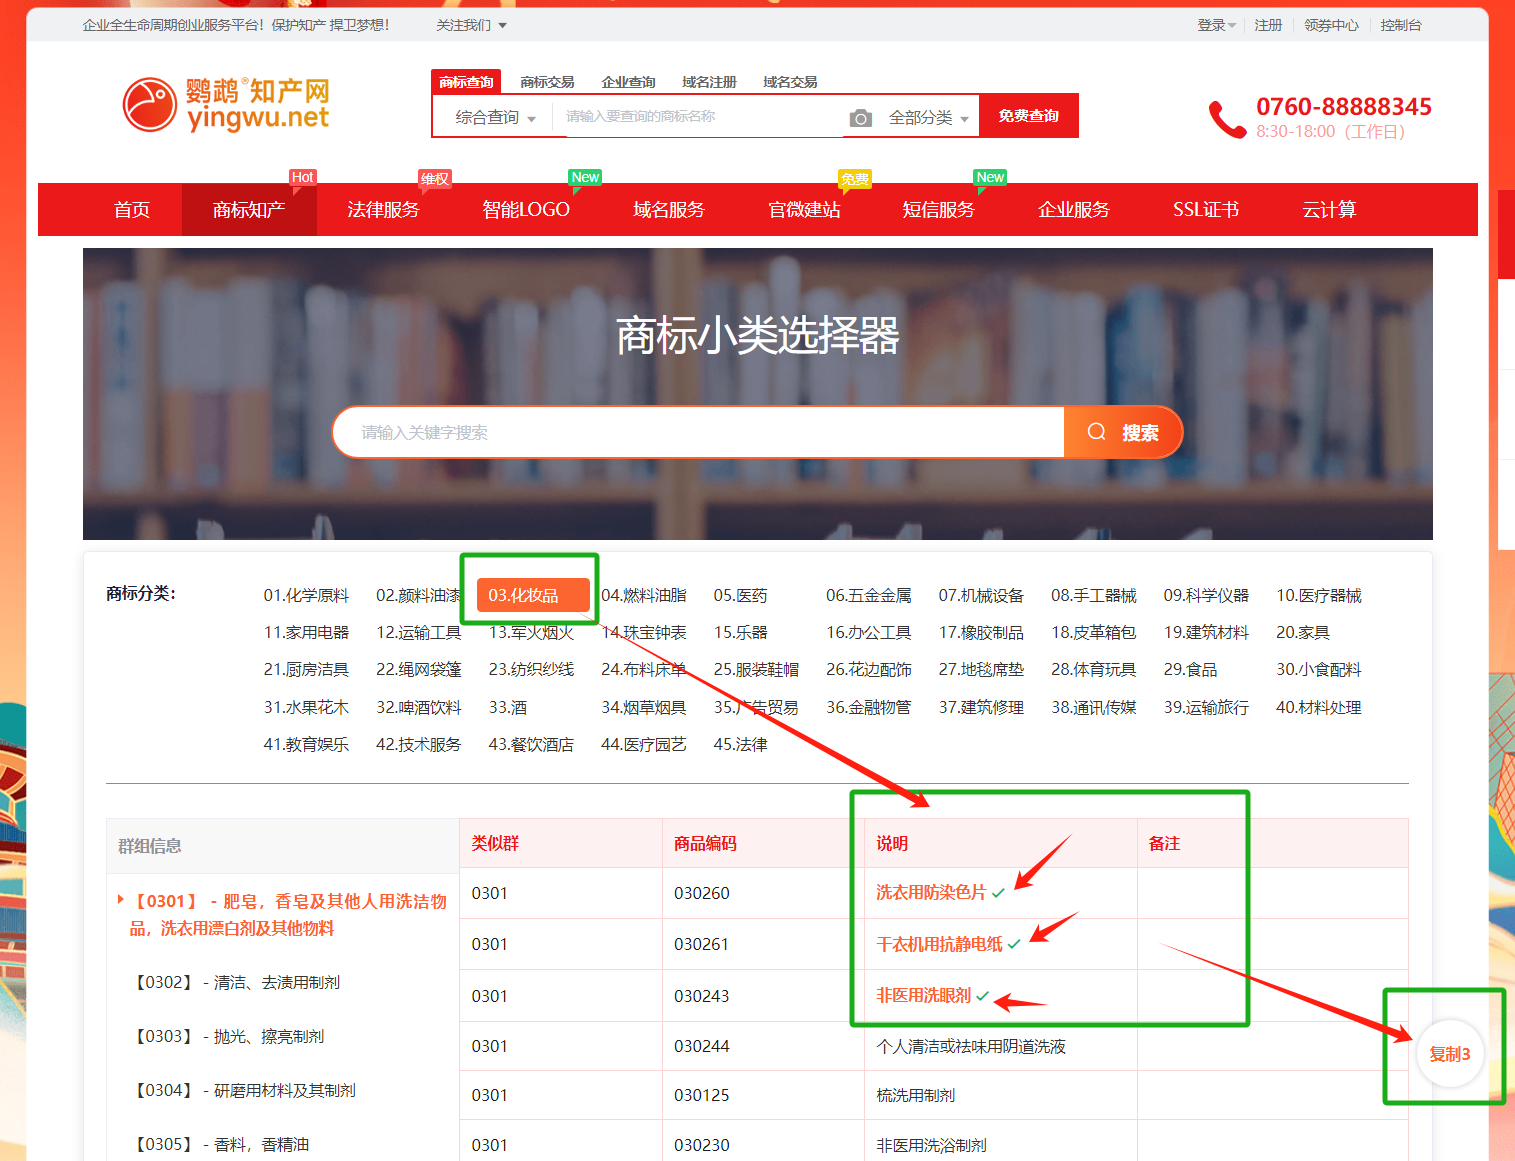
Task: Toggle off the selected 非医用洗眼剂 entry
Action: pyautogui.click(x=923, y=995)
